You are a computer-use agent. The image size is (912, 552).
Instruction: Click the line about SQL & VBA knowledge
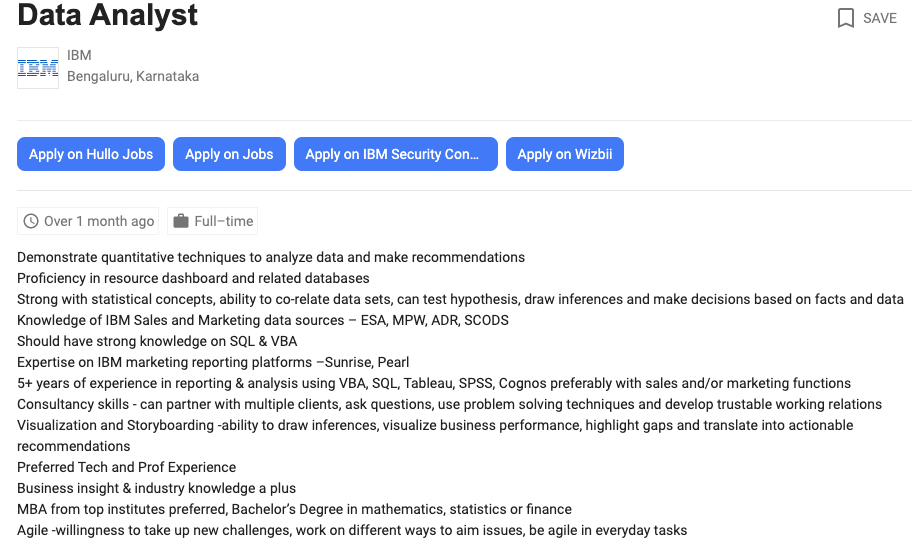(x=157, y=341)
